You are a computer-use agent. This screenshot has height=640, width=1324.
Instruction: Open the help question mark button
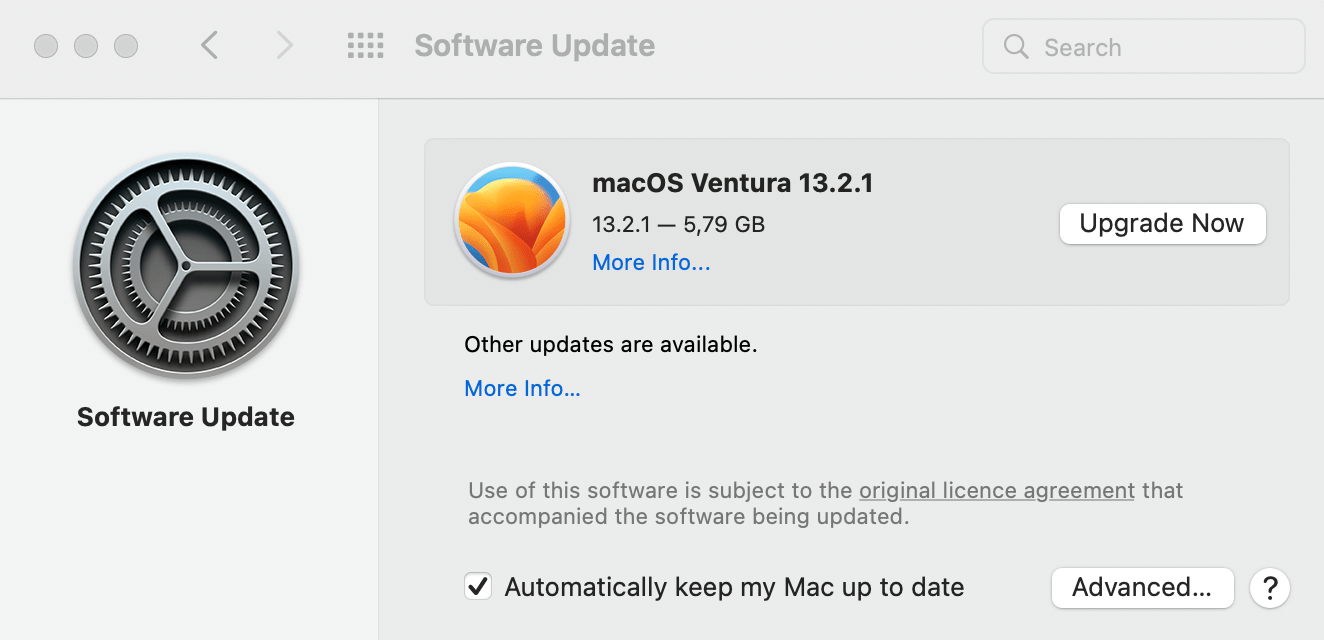(1269, 588)
